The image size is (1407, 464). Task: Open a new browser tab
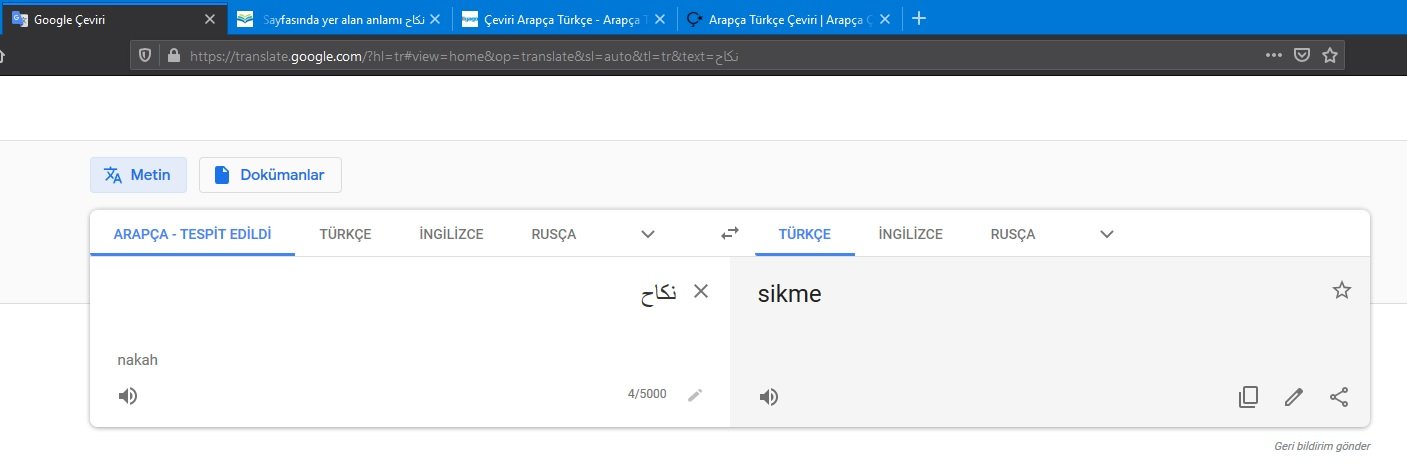920,18
